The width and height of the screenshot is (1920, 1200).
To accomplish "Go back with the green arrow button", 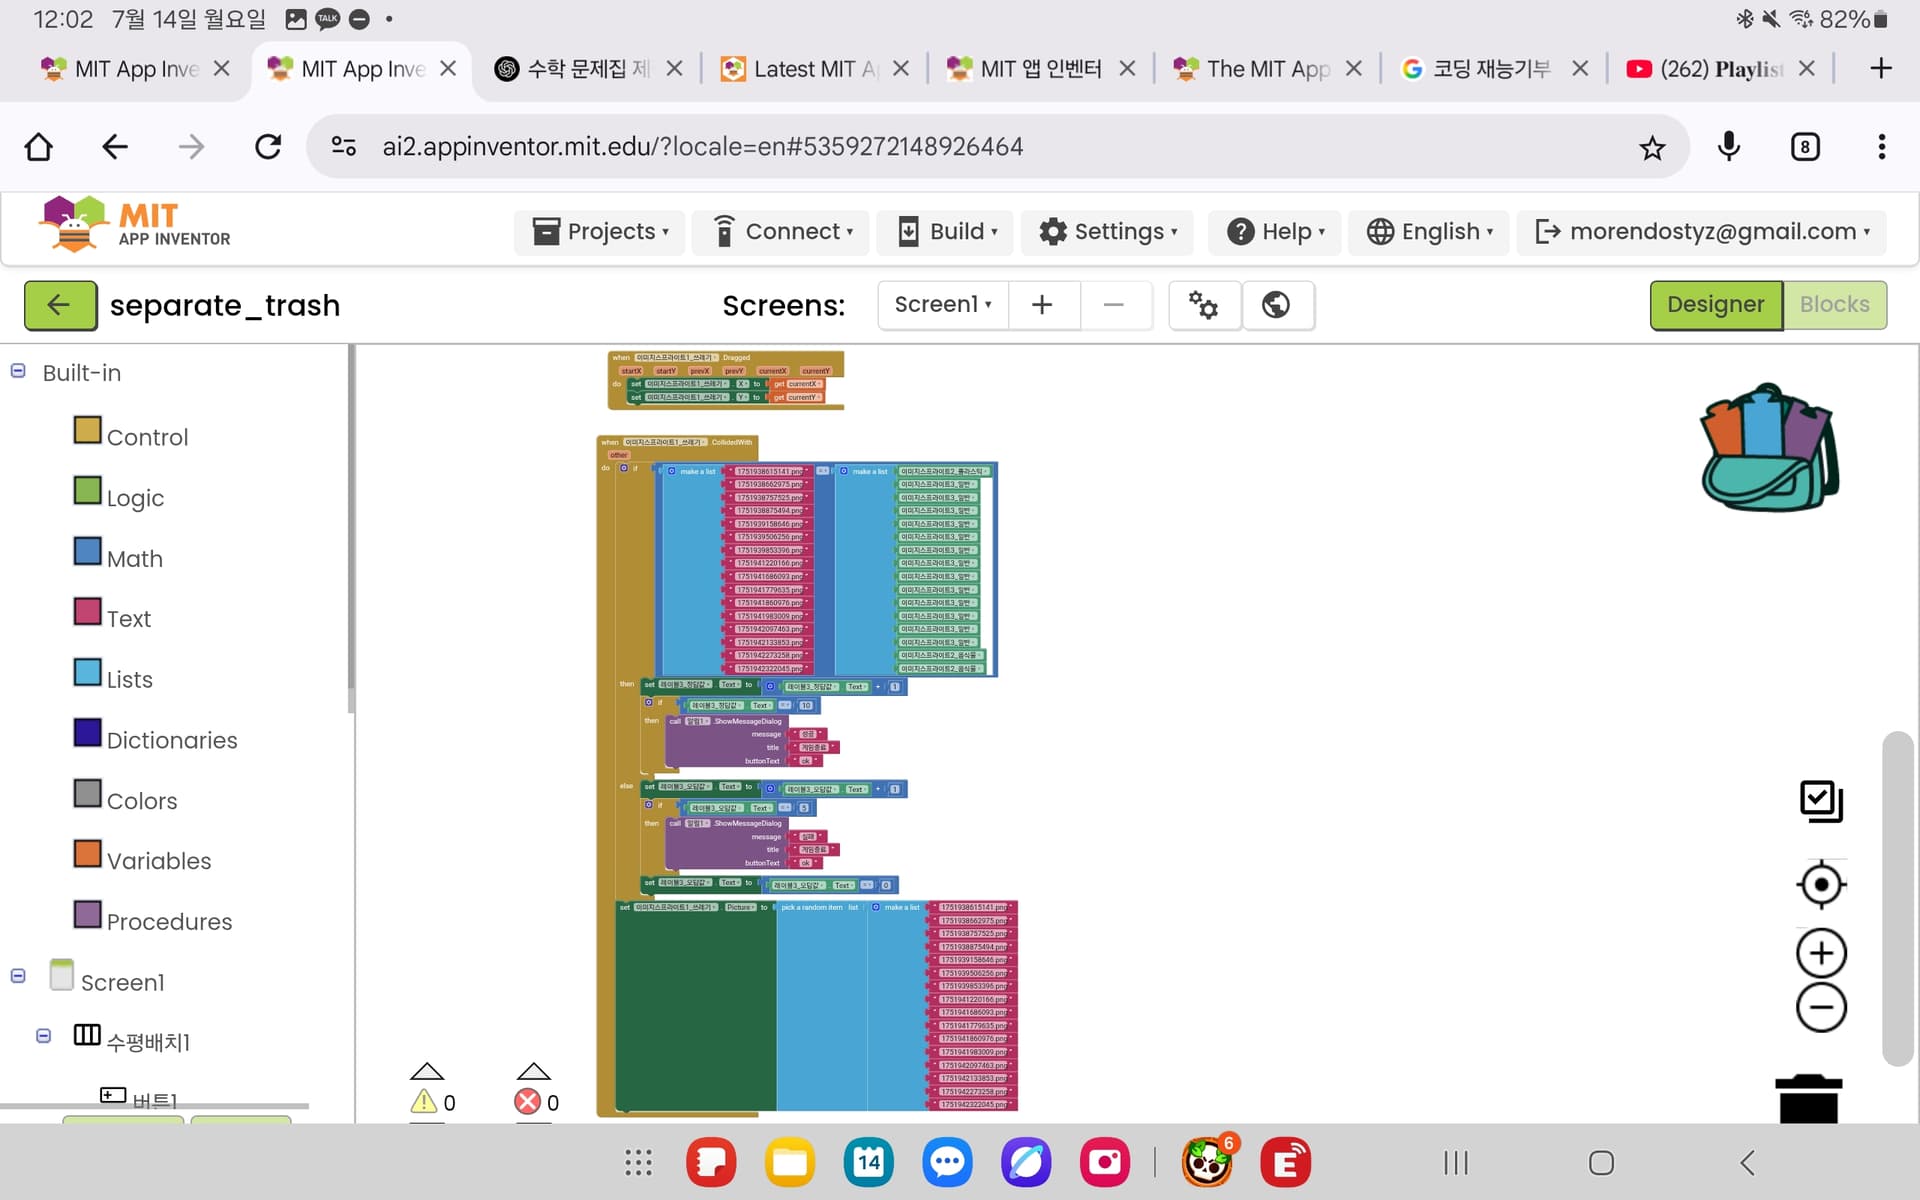I will [x=60, y=305].
